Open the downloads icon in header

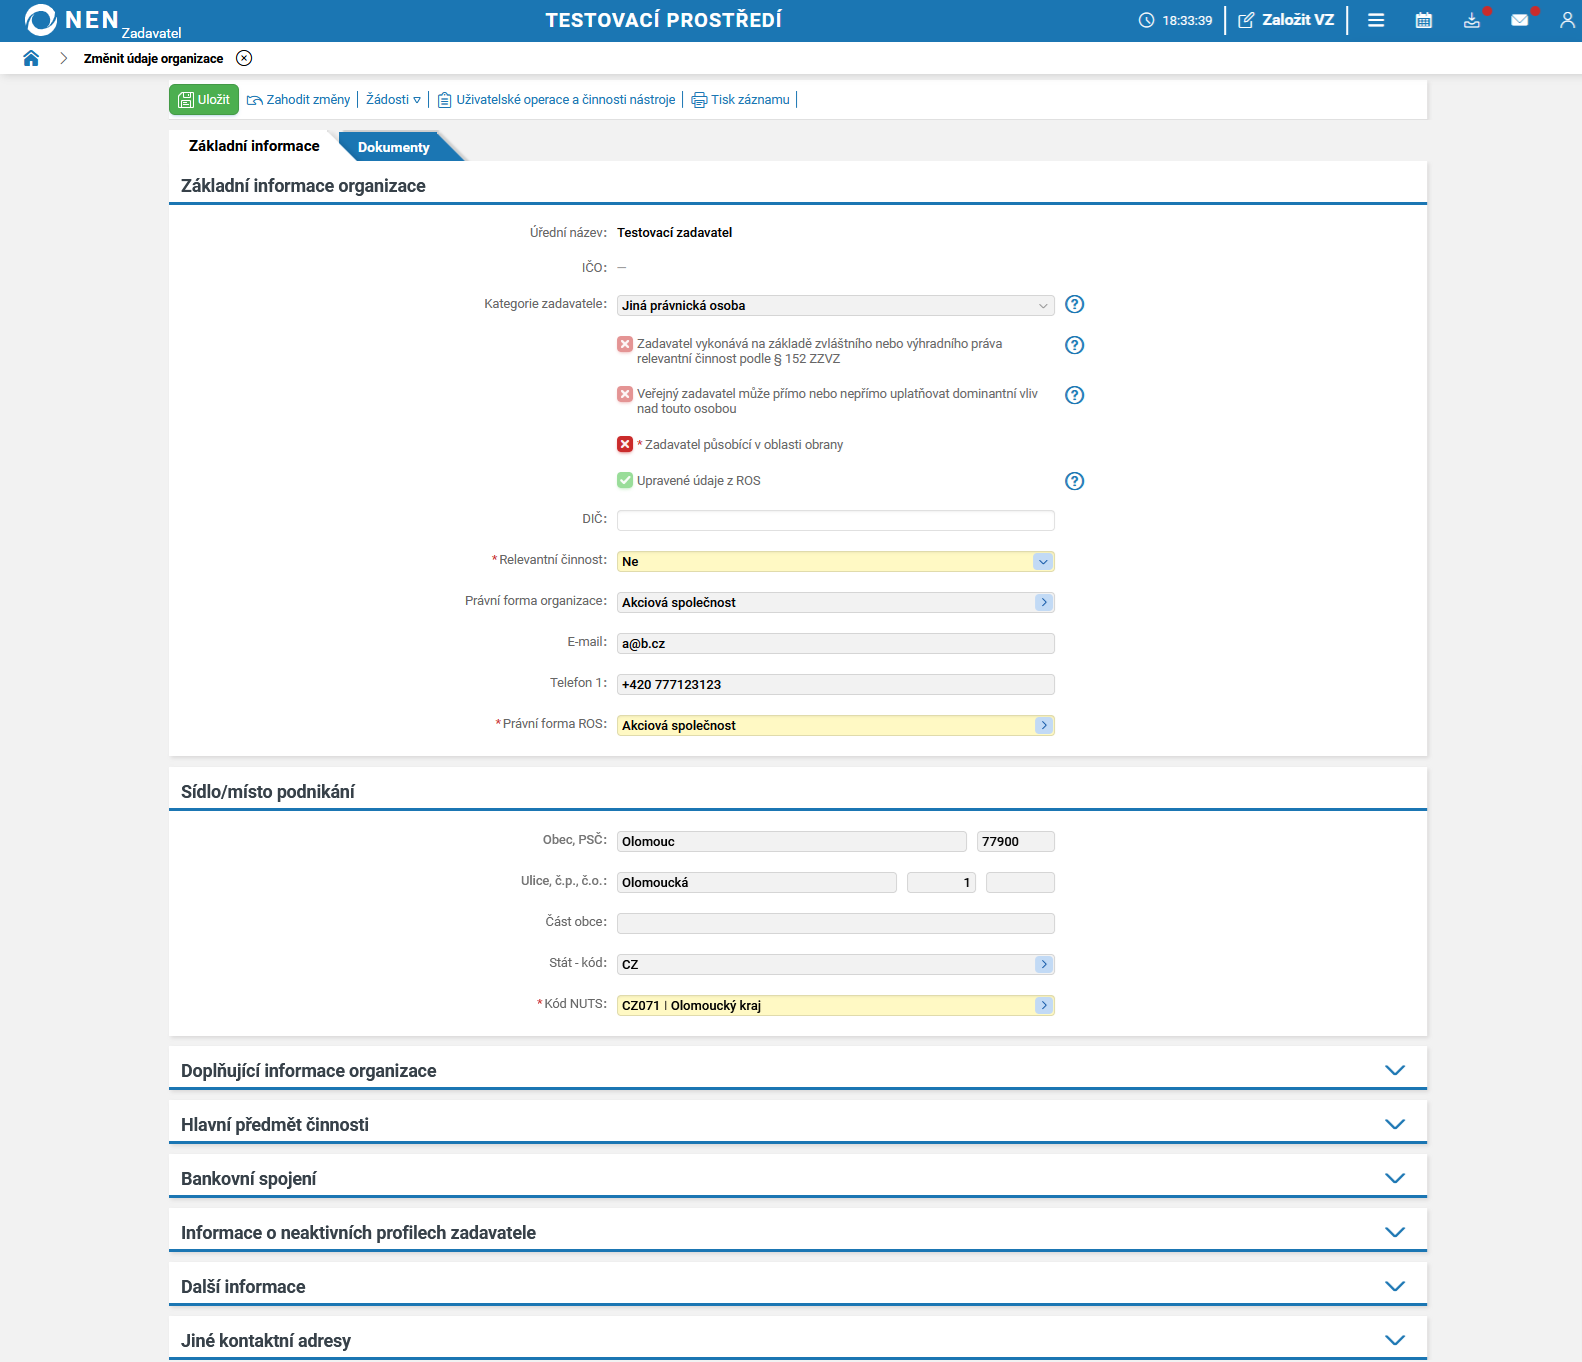tap(1472, 20)
